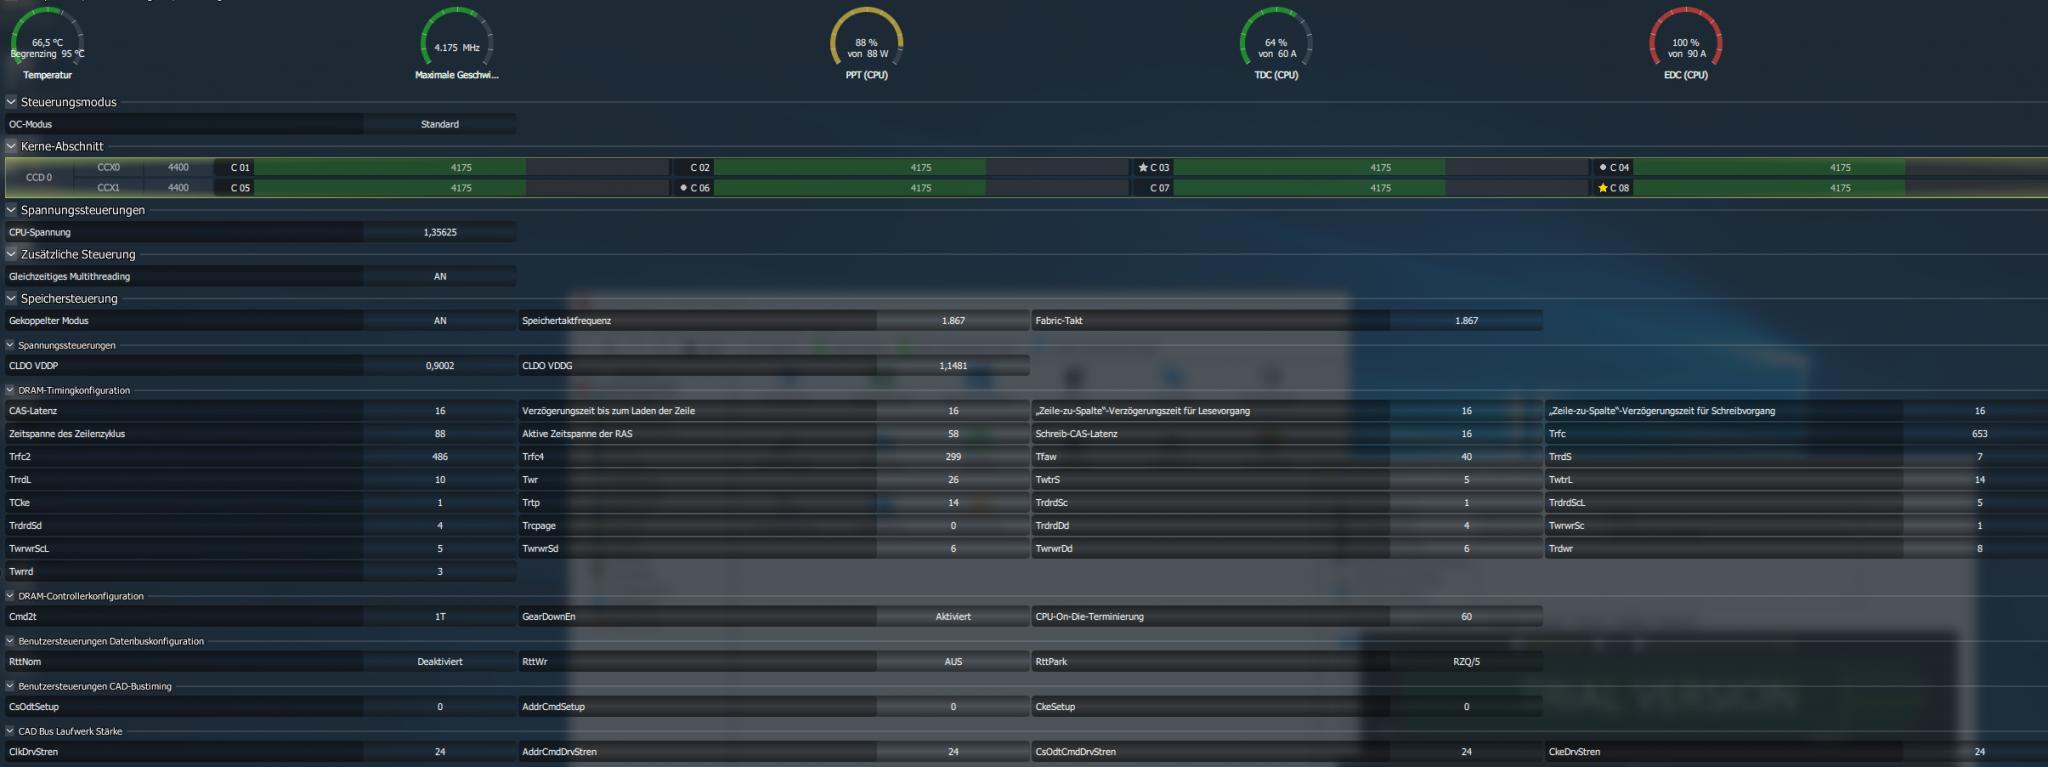Click the CPU-Spannung value 1,35625
The height and width of the screenshot is (767, 2048).
coord(440,232)
